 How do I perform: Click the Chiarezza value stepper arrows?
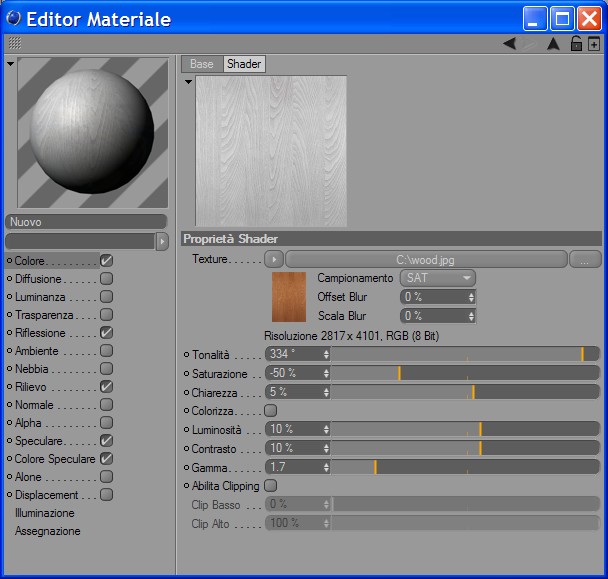tap(326, 392)
